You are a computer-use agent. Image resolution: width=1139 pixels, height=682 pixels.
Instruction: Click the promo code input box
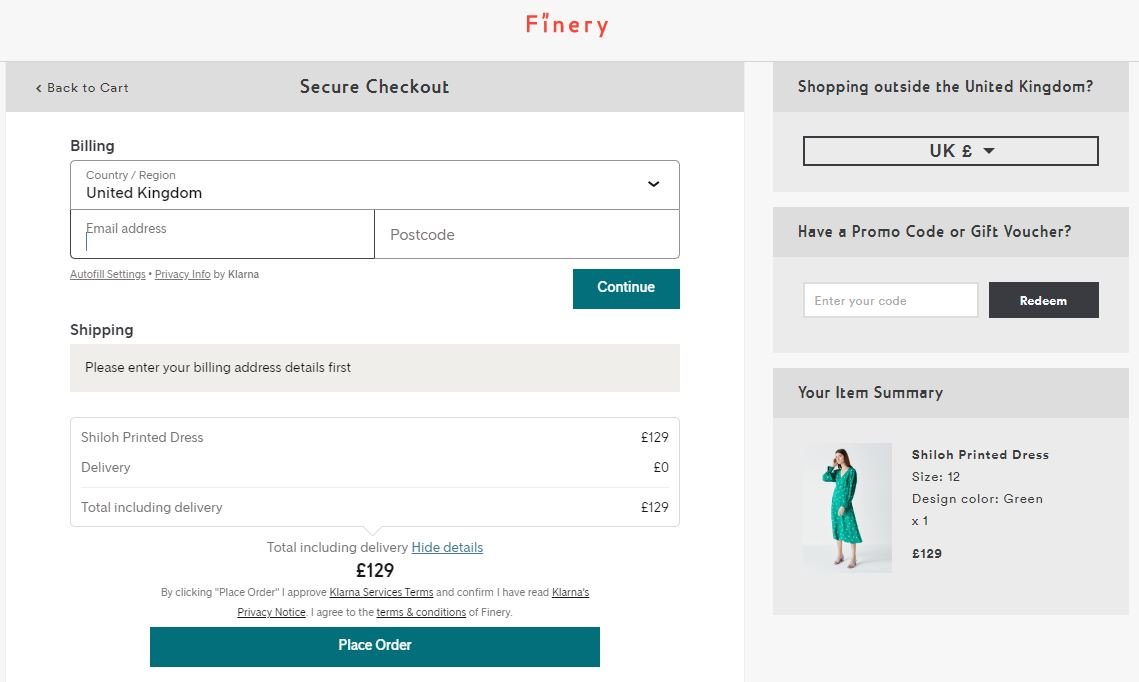pos(891,300)
